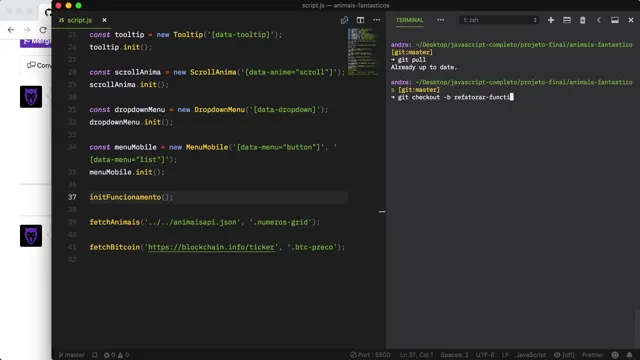Viewport: 640px width, 360px height.
Task: Open Conversation tab in browser window
Action: click(x=39, y=65)
